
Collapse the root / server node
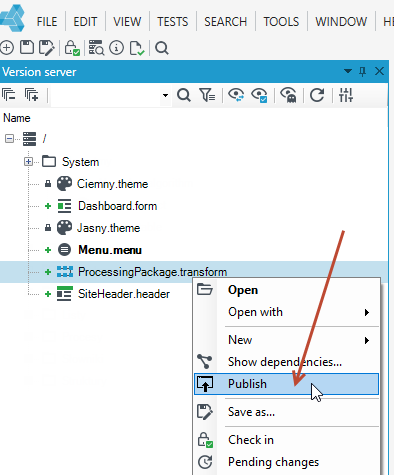[x=9, y=138]
